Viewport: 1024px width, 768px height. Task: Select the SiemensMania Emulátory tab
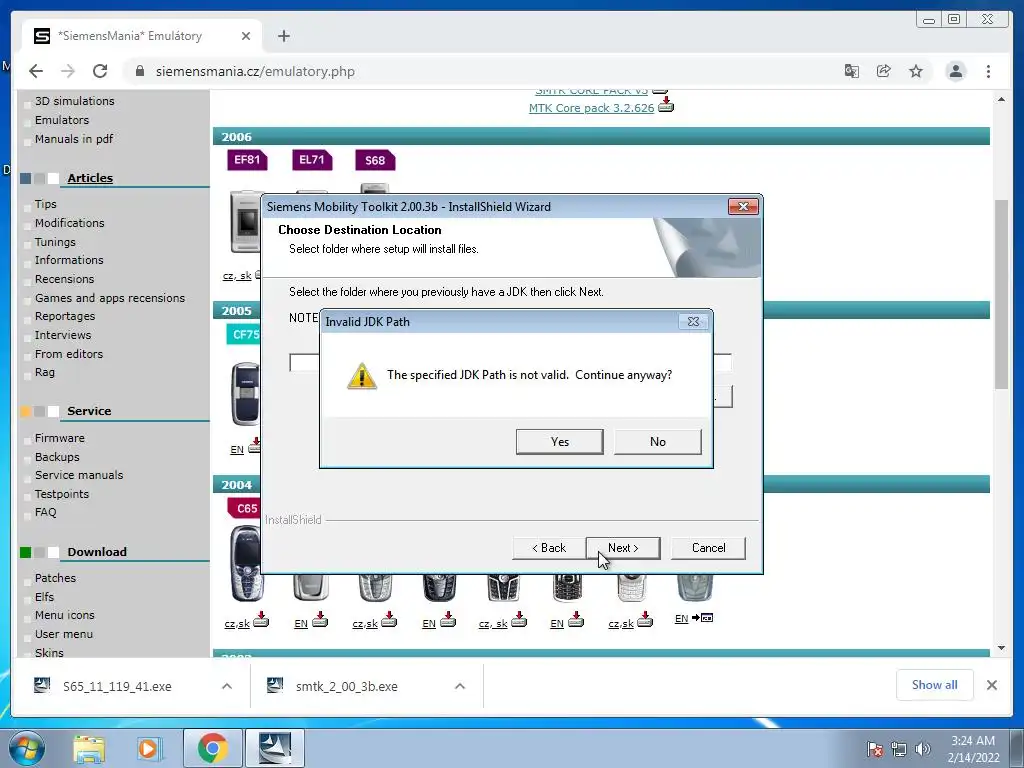pyautogui.click(x=141, y=36)
